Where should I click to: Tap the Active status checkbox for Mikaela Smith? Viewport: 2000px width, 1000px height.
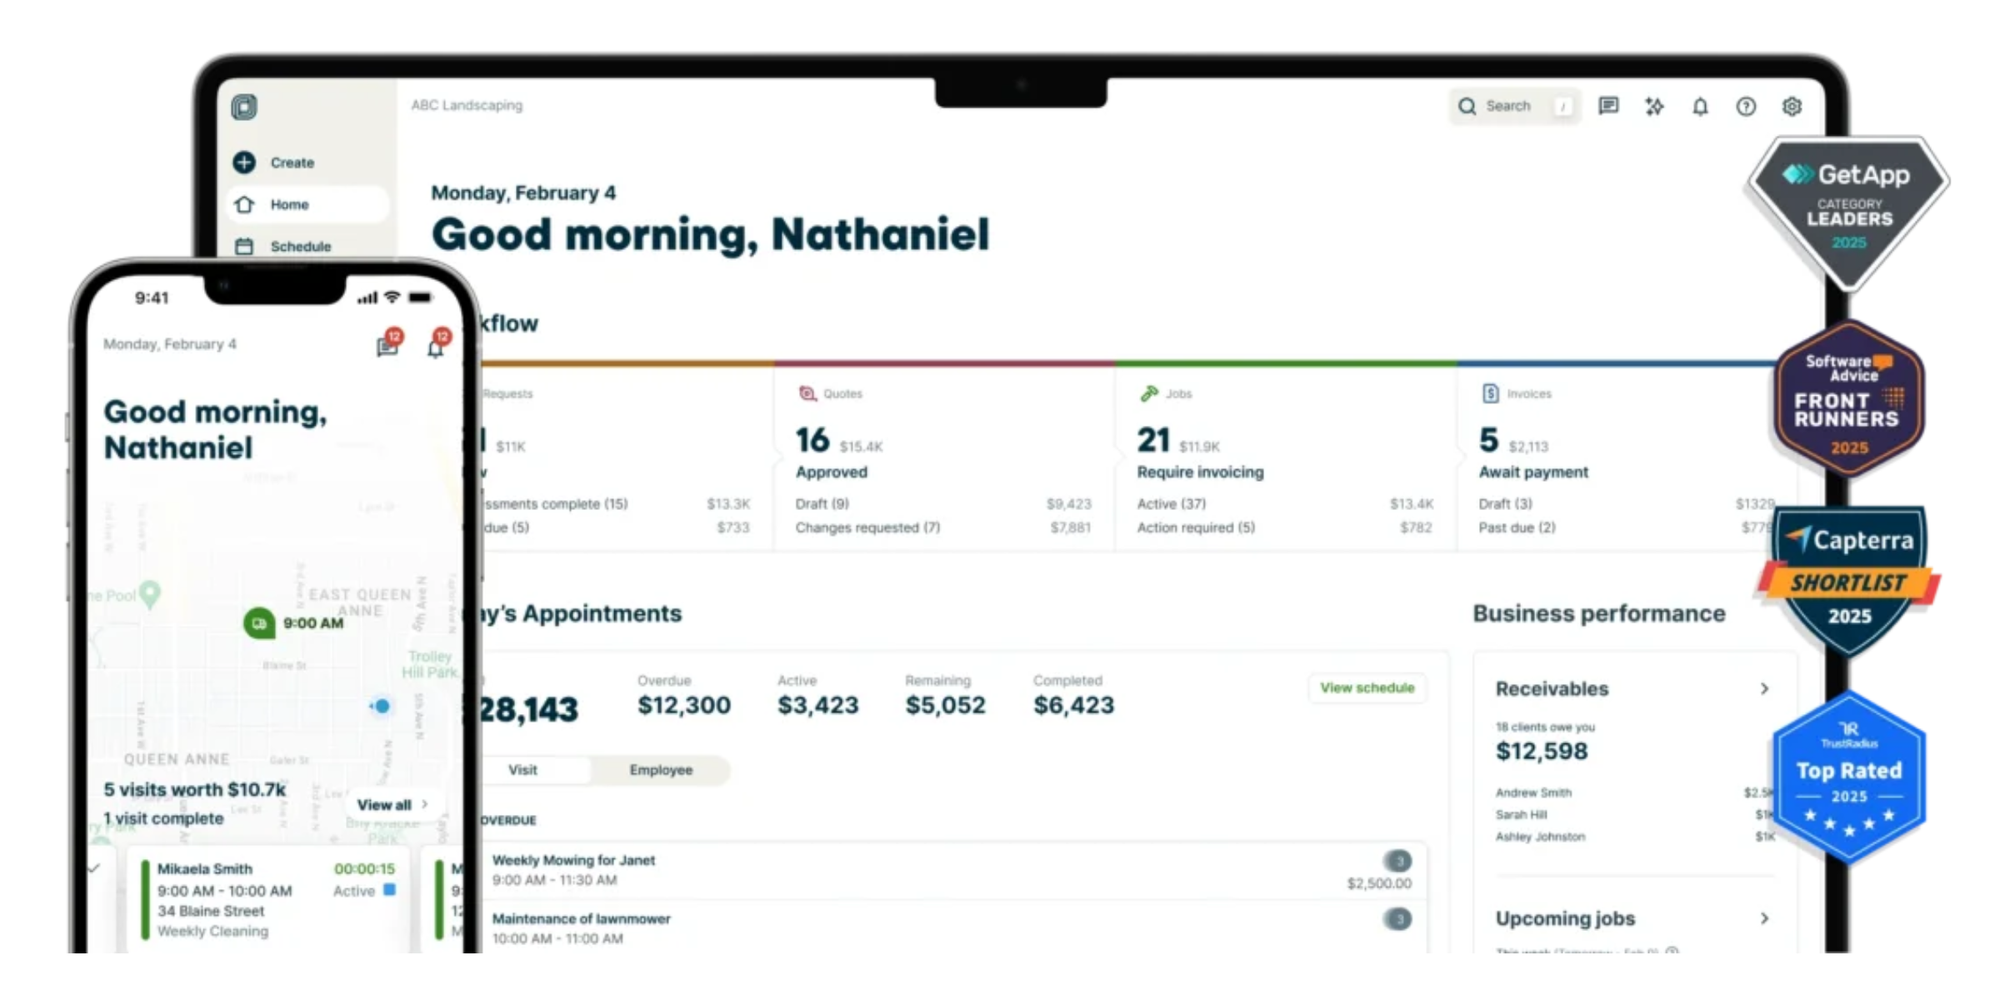point(390,890)
